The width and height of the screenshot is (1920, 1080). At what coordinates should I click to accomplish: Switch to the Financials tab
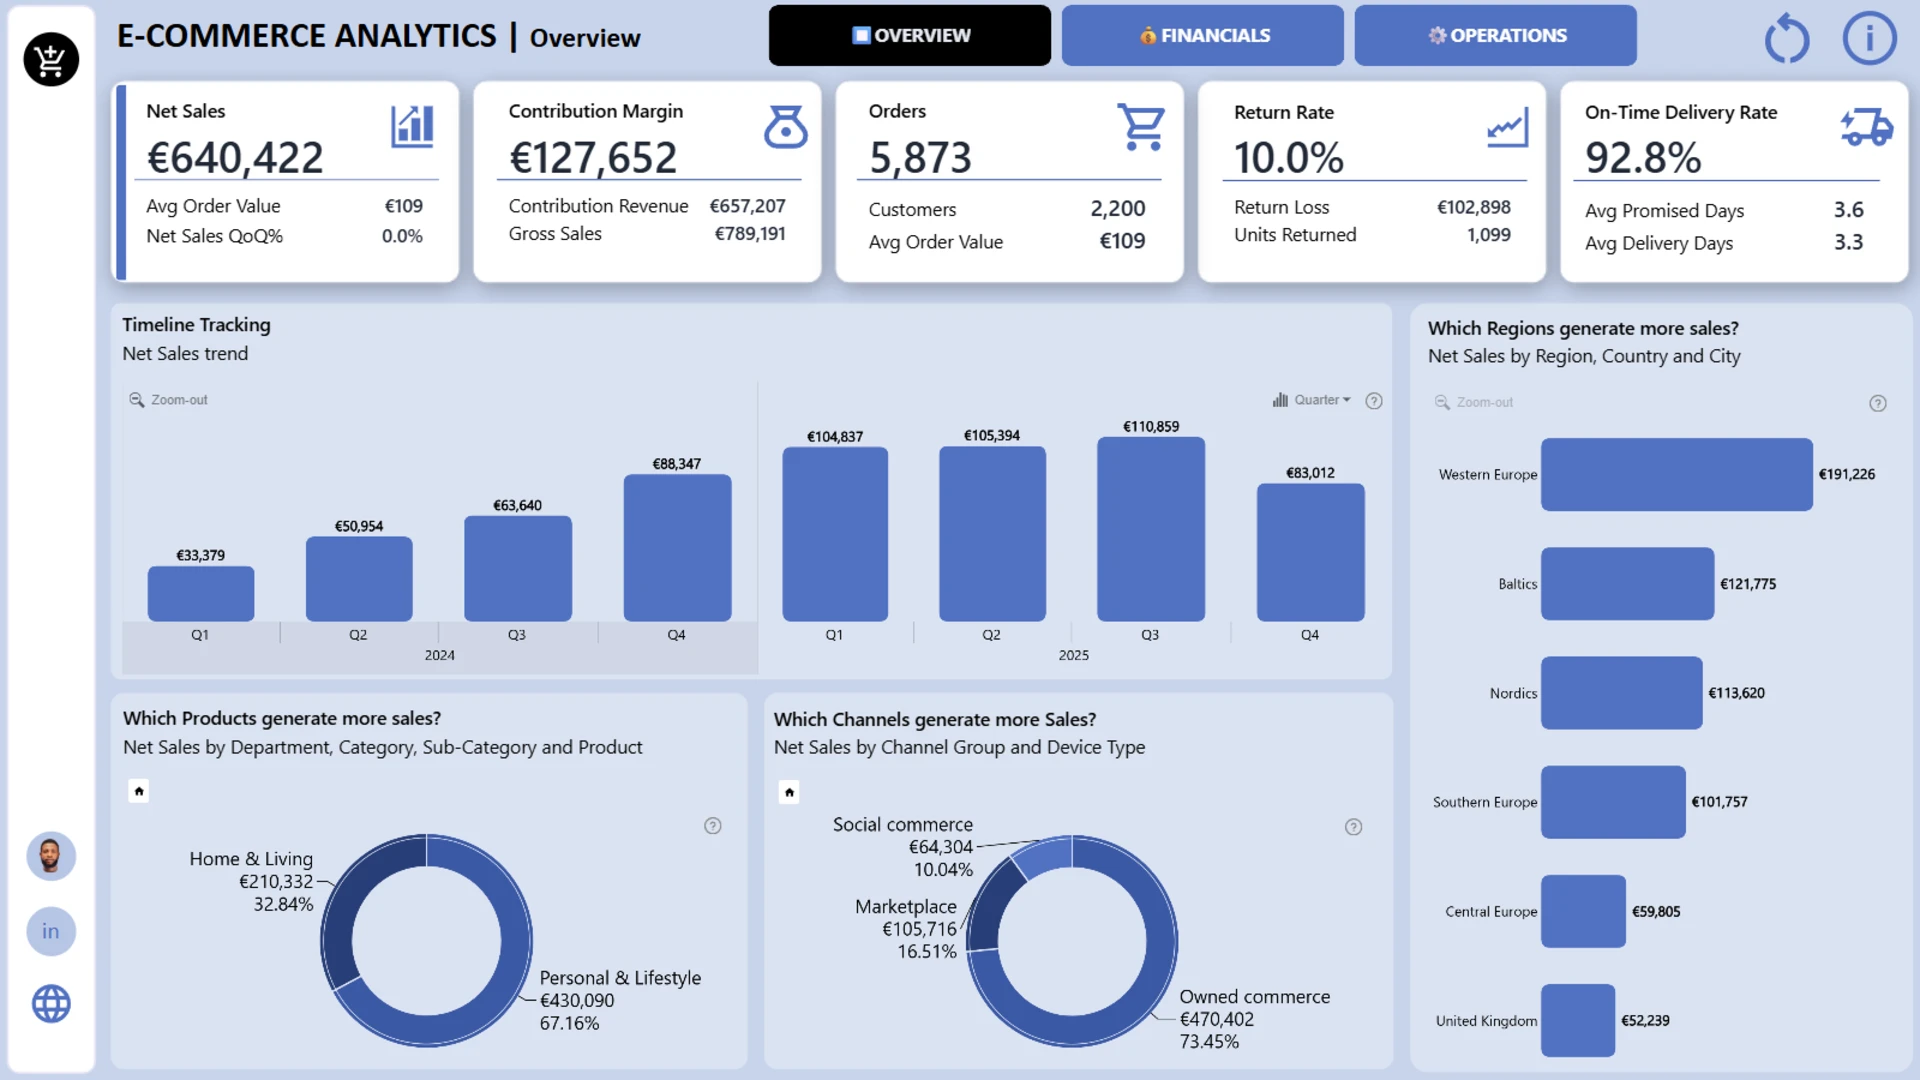coord(1202,36)
